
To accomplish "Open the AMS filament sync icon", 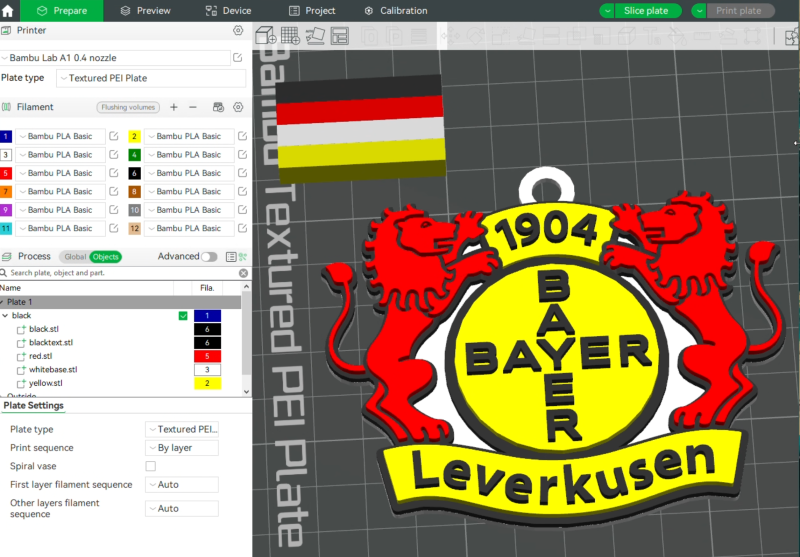I will click(218, 107).
